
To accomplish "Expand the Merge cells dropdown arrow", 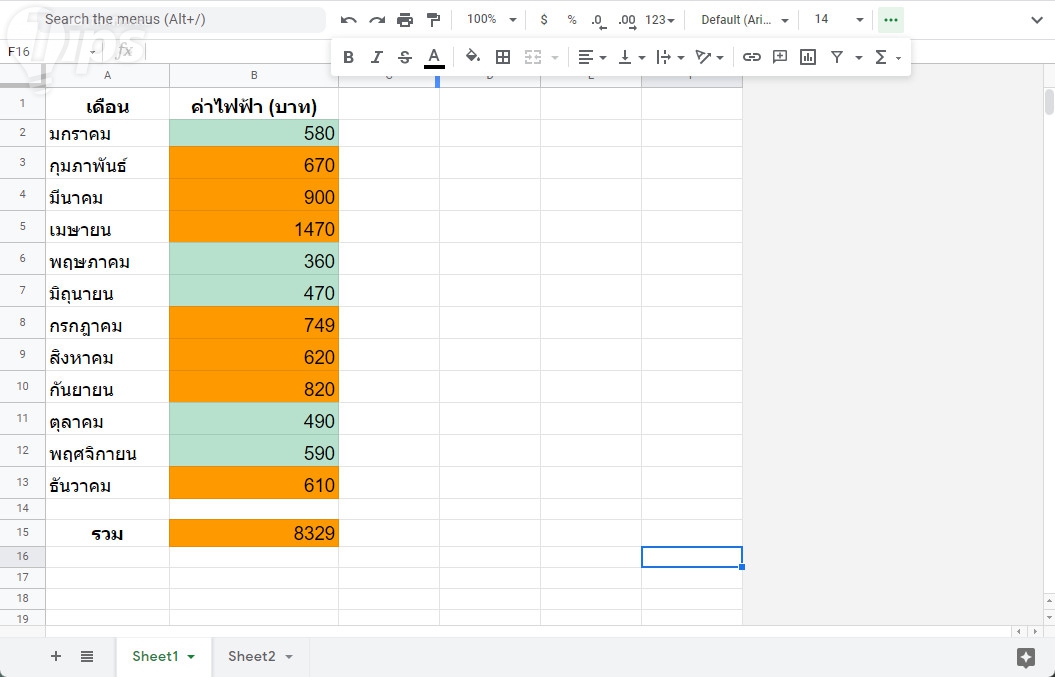I will [x=555, y=58].
